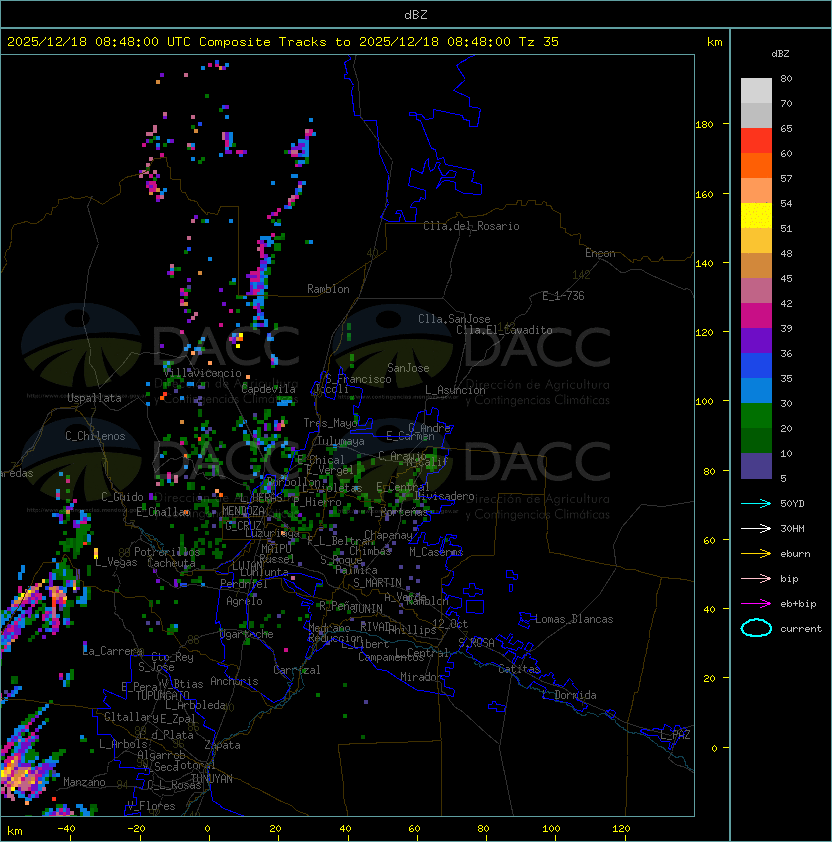Click the 'Tz 35' threshold value in header
Screen dimensions: 832x842
539,41
